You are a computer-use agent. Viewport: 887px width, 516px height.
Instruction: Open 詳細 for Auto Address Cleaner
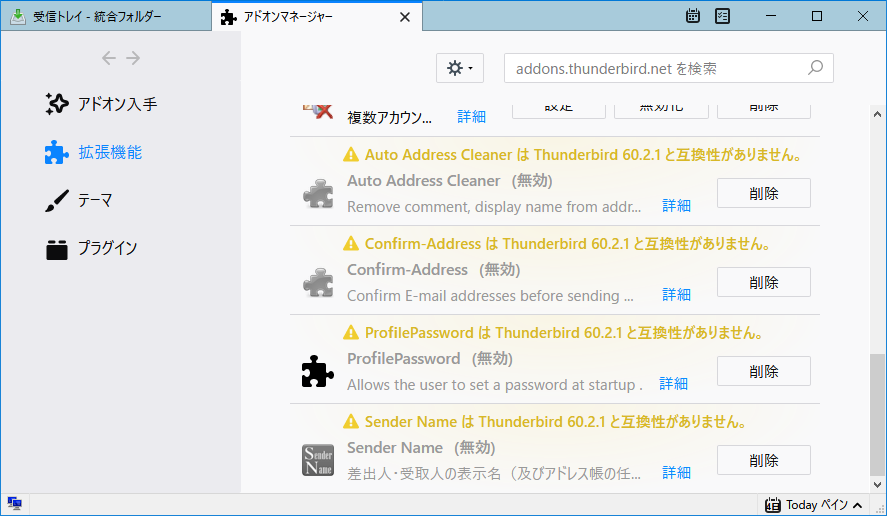677,205
